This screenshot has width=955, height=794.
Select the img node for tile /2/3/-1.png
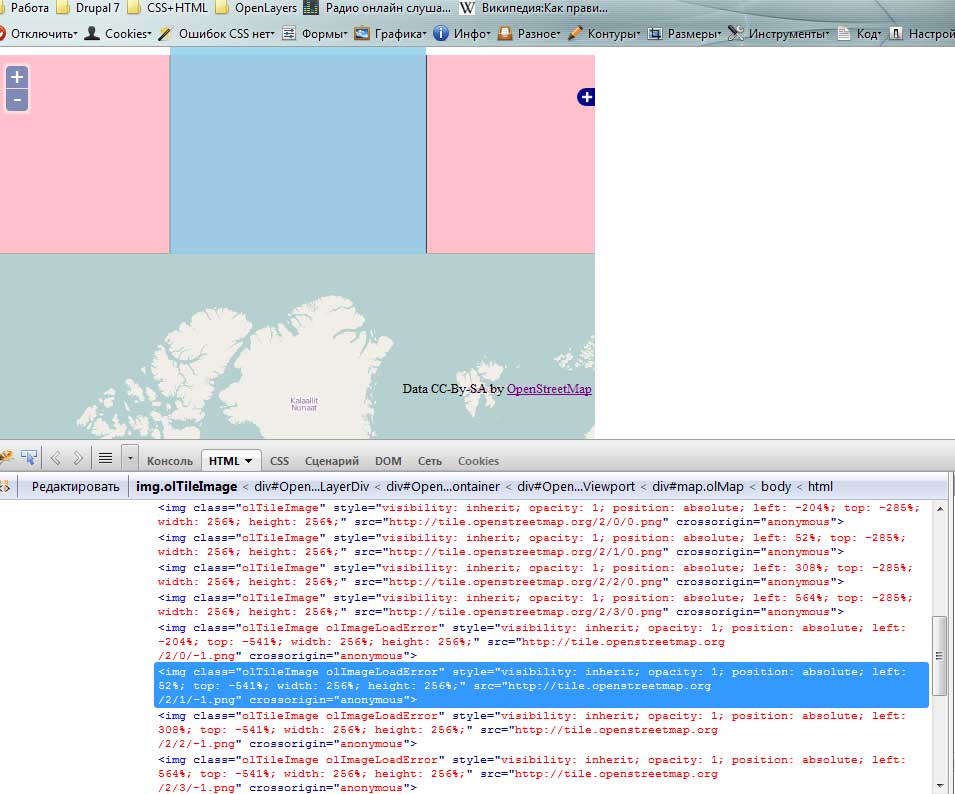tap(532, 773)
